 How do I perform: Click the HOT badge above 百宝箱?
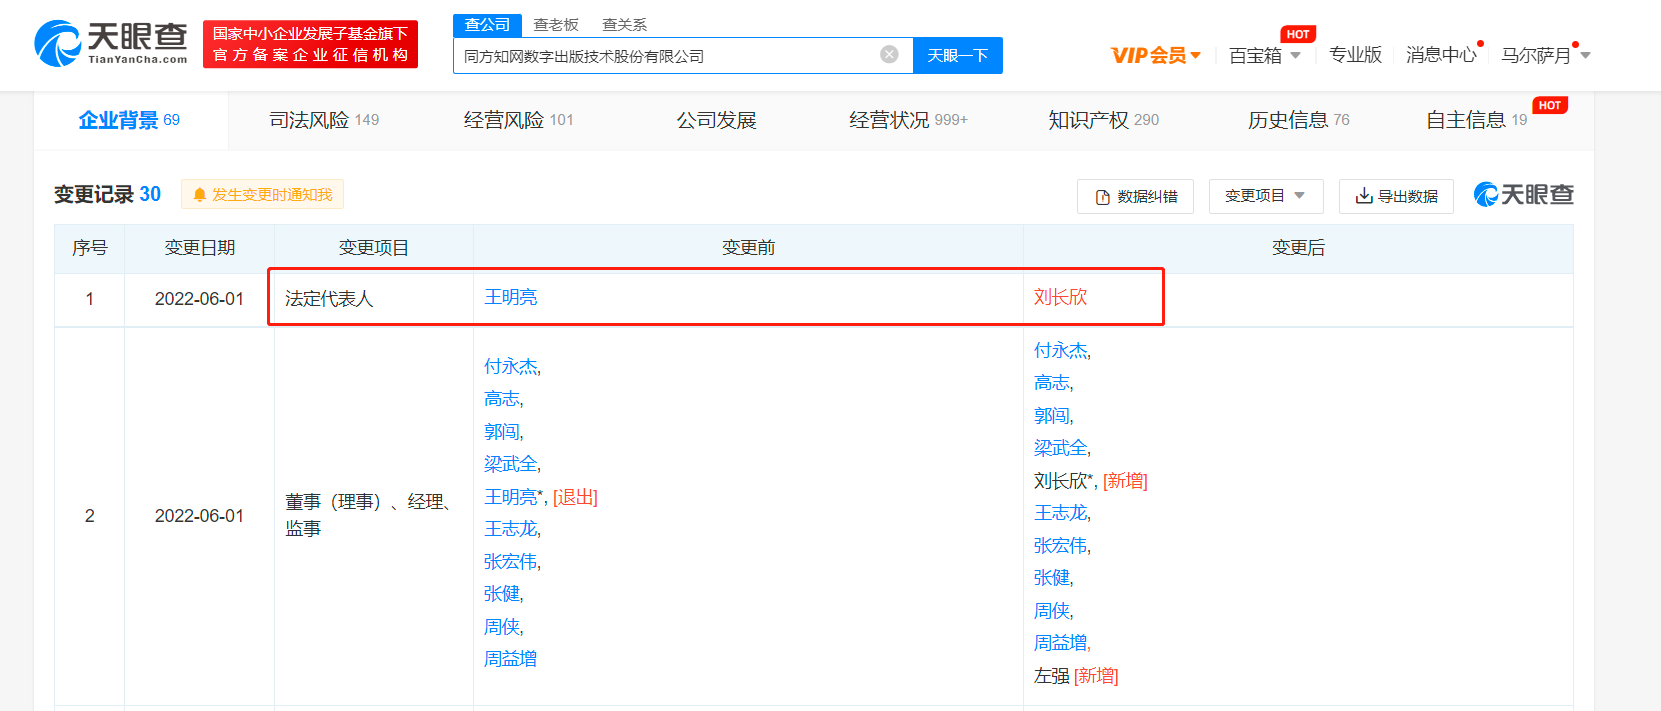[1298, 34]
